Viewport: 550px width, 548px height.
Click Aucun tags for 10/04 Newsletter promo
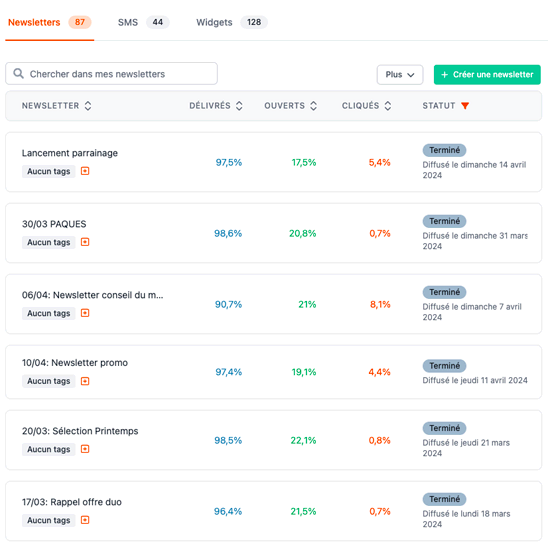49,381
